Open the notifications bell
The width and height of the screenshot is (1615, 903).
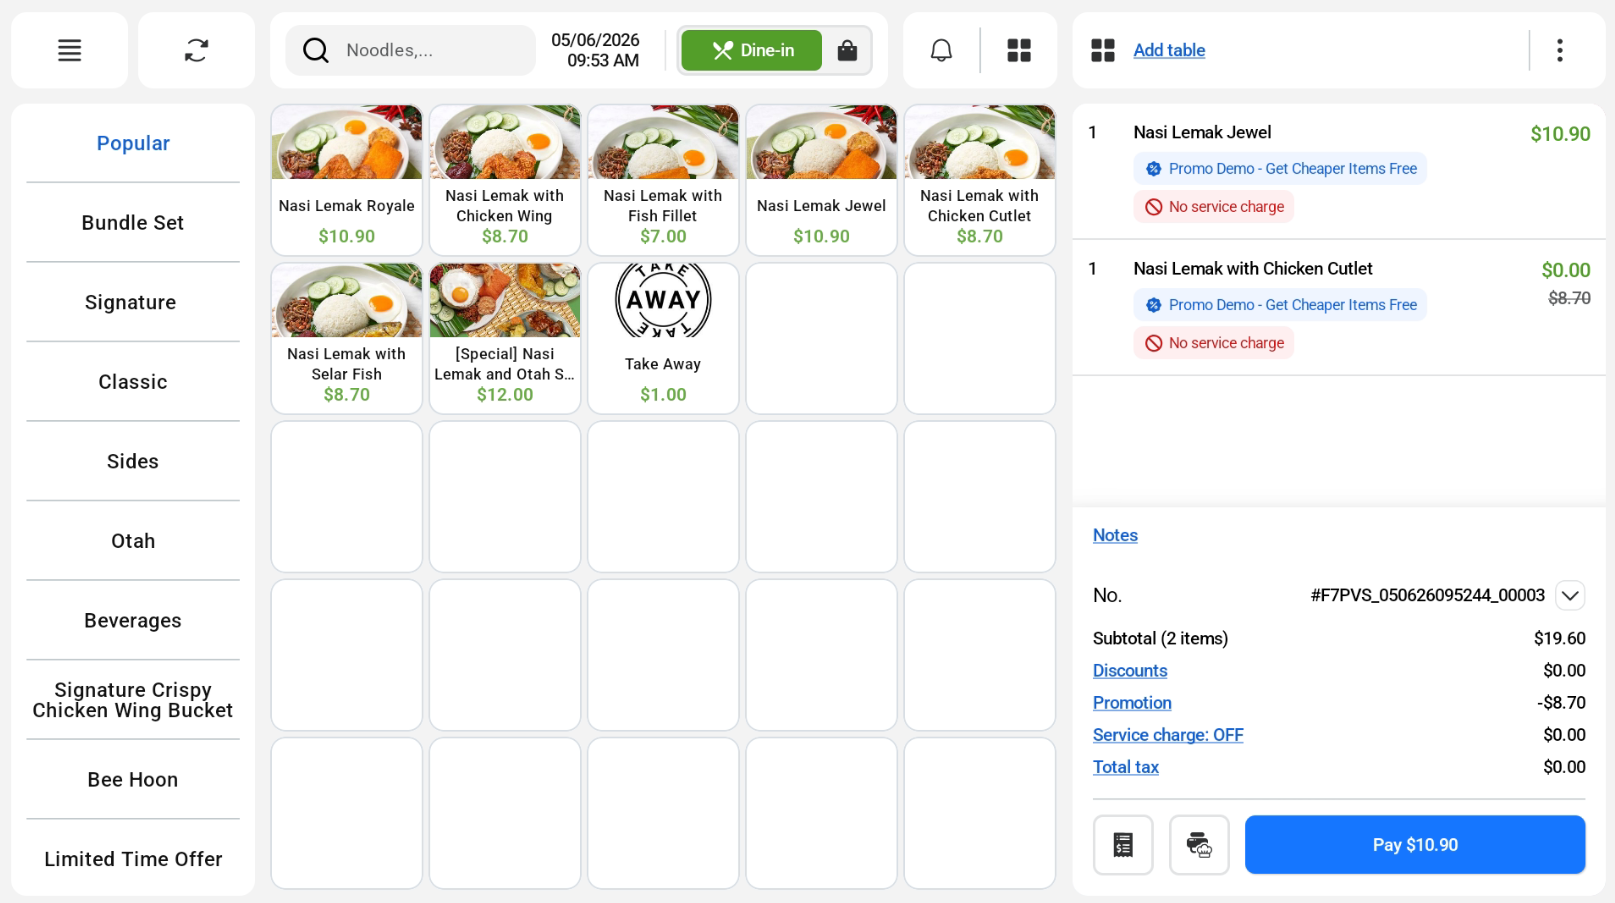click(x=941, y=50)
